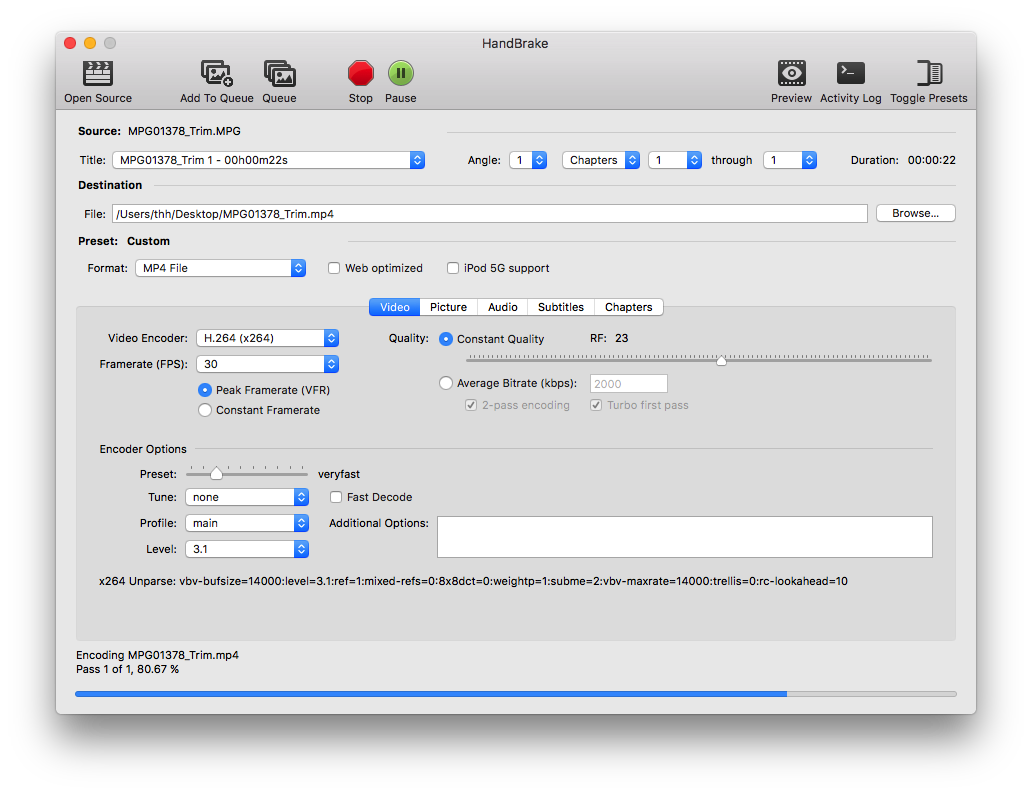Click the destination File path field
This screenshot has height=794, width=1032.
point(490,214)
